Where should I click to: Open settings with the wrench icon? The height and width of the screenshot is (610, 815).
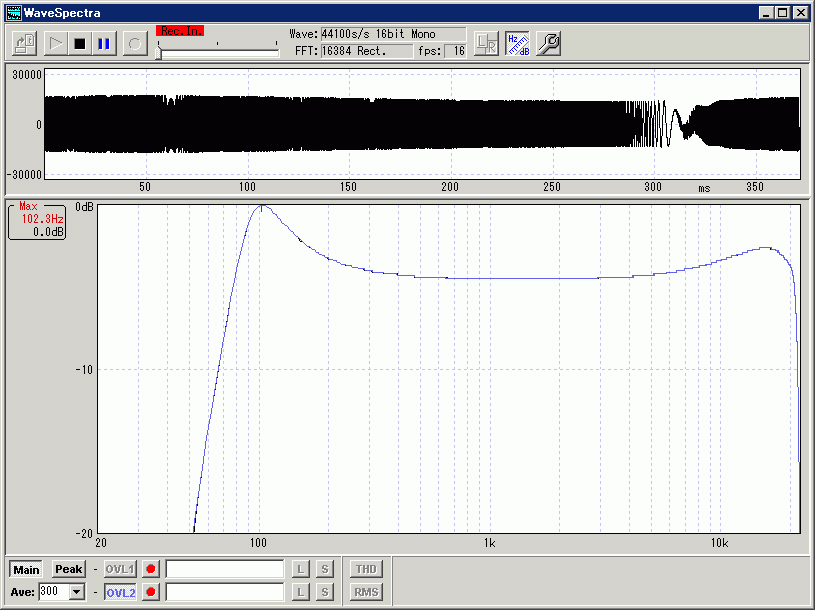click(548, 44)
